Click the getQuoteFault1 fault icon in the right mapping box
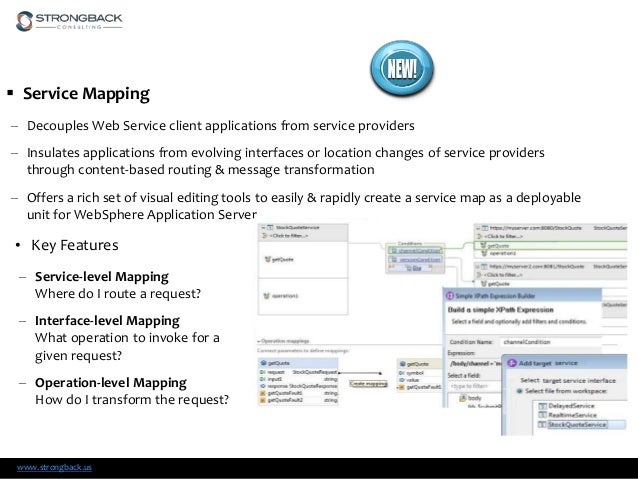638x479 pixels. pyautogui.click(x=402, y=387)
